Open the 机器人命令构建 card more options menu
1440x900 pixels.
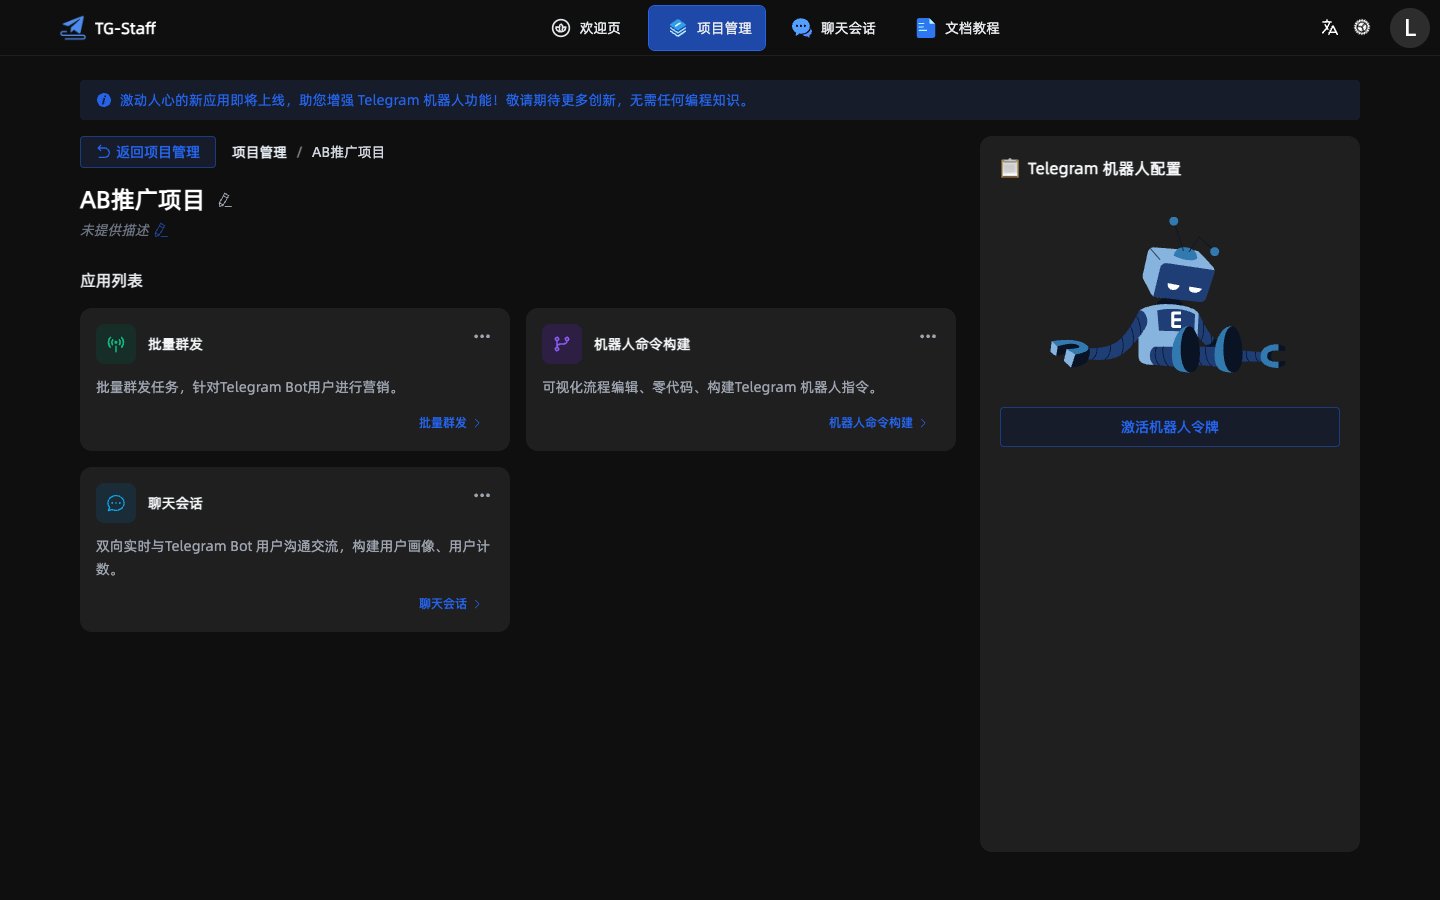pyautogui.click(x=928, y=336)
